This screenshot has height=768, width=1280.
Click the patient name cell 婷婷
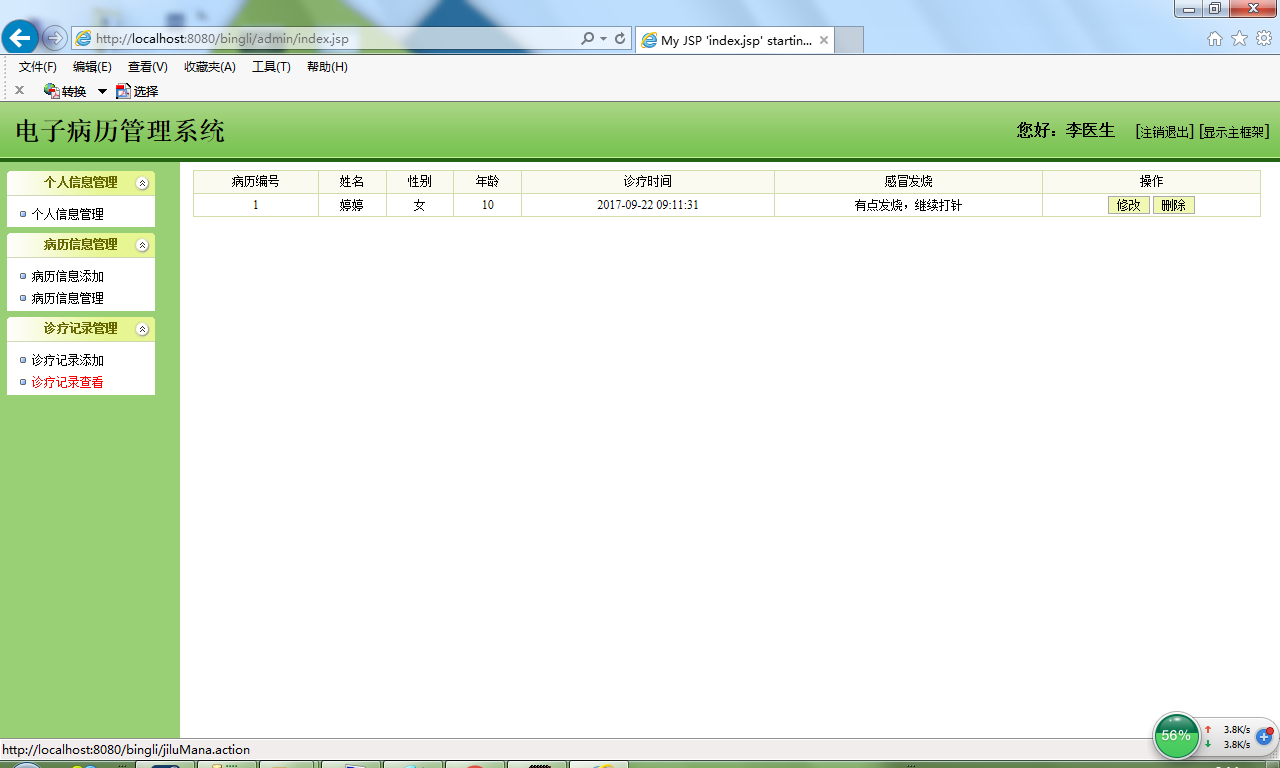(352, 205)
